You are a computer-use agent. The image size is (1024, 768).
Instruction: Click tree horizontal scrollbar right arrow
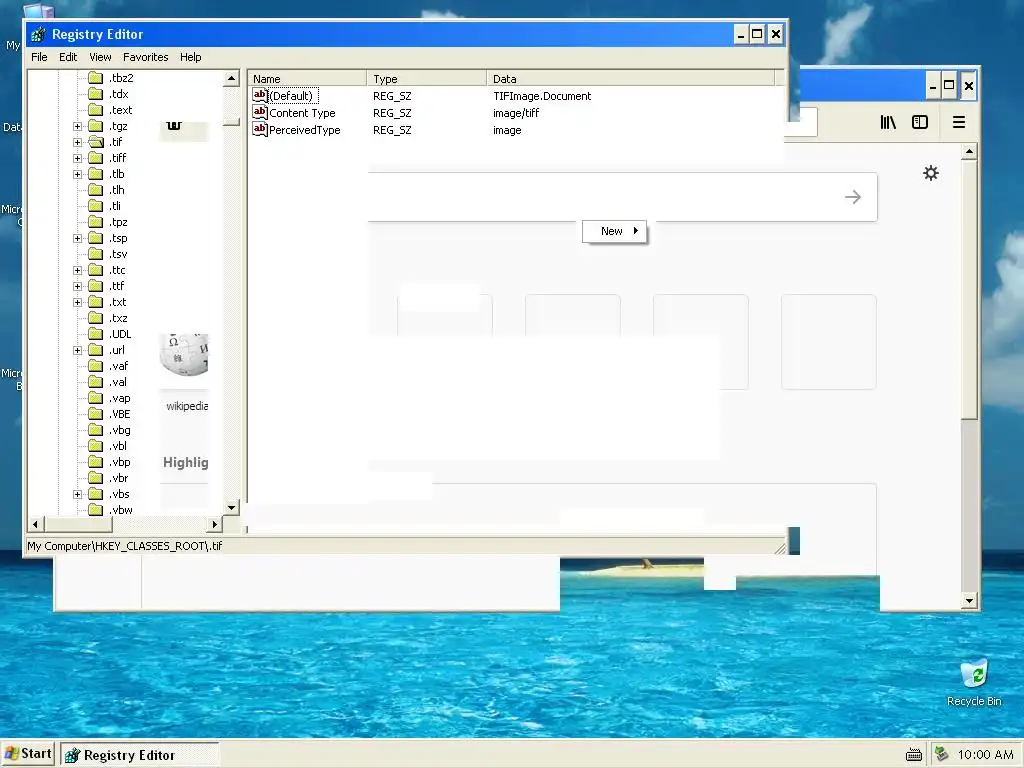coord(214,524)
